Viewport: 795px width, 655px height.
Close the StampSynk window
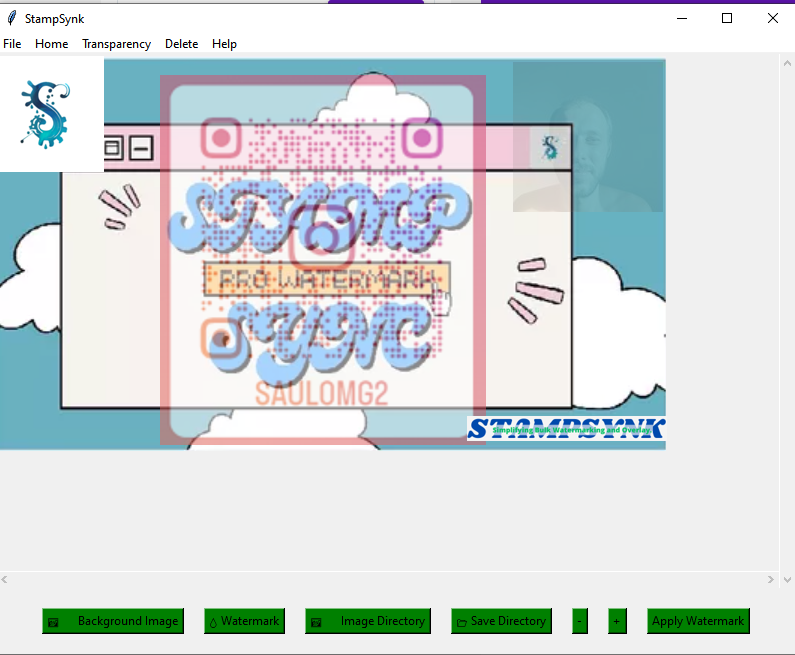(x=773, y=18)
